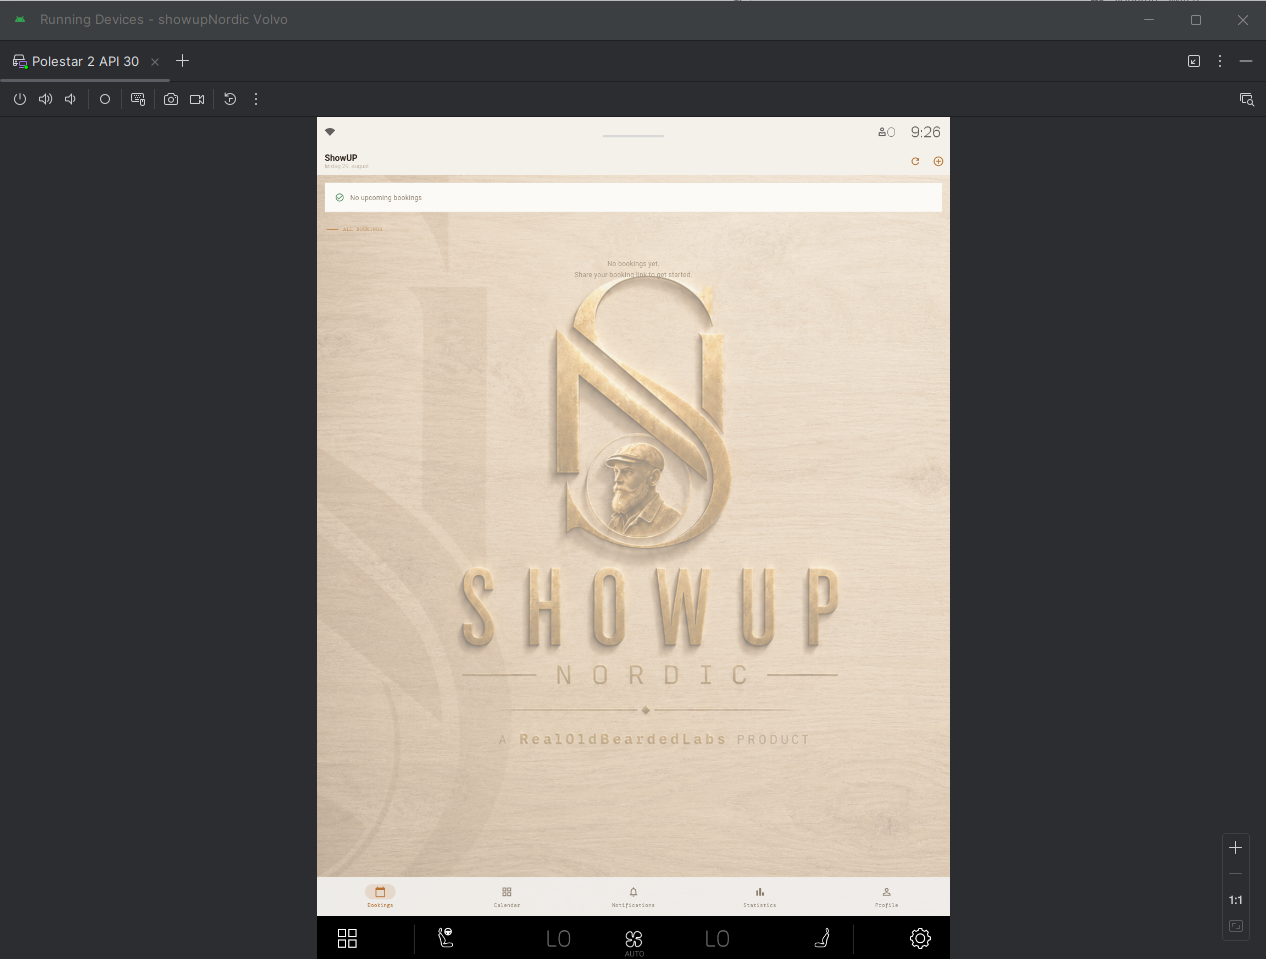Screen dimensions: 1266x959
Task: Open device mirroring settings icon at right
Action: tap(1246, 99)
